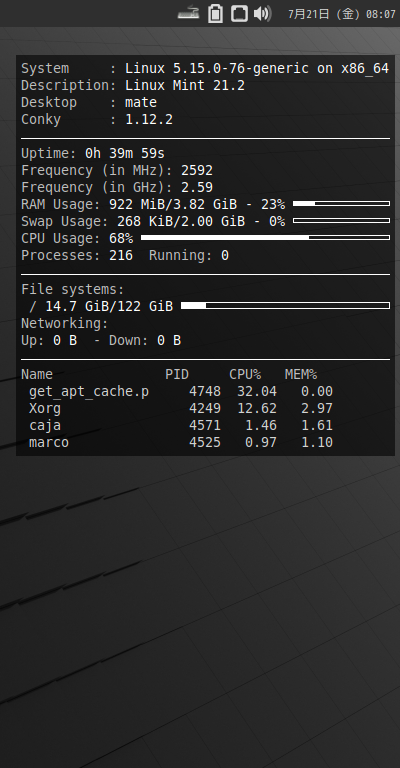
Task: Click the CPU Usage 68% value
Action: click(121, 239)
